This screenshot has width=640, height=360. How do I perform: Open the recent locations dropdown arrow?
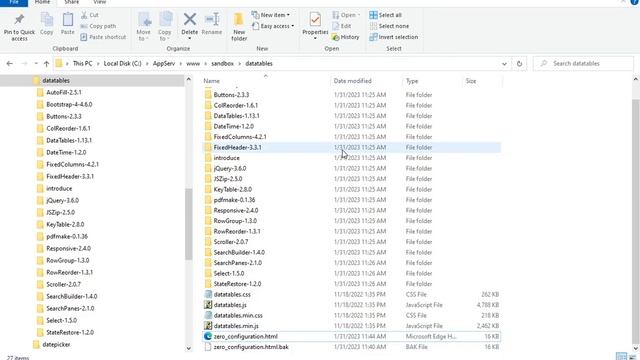(36, 64)
